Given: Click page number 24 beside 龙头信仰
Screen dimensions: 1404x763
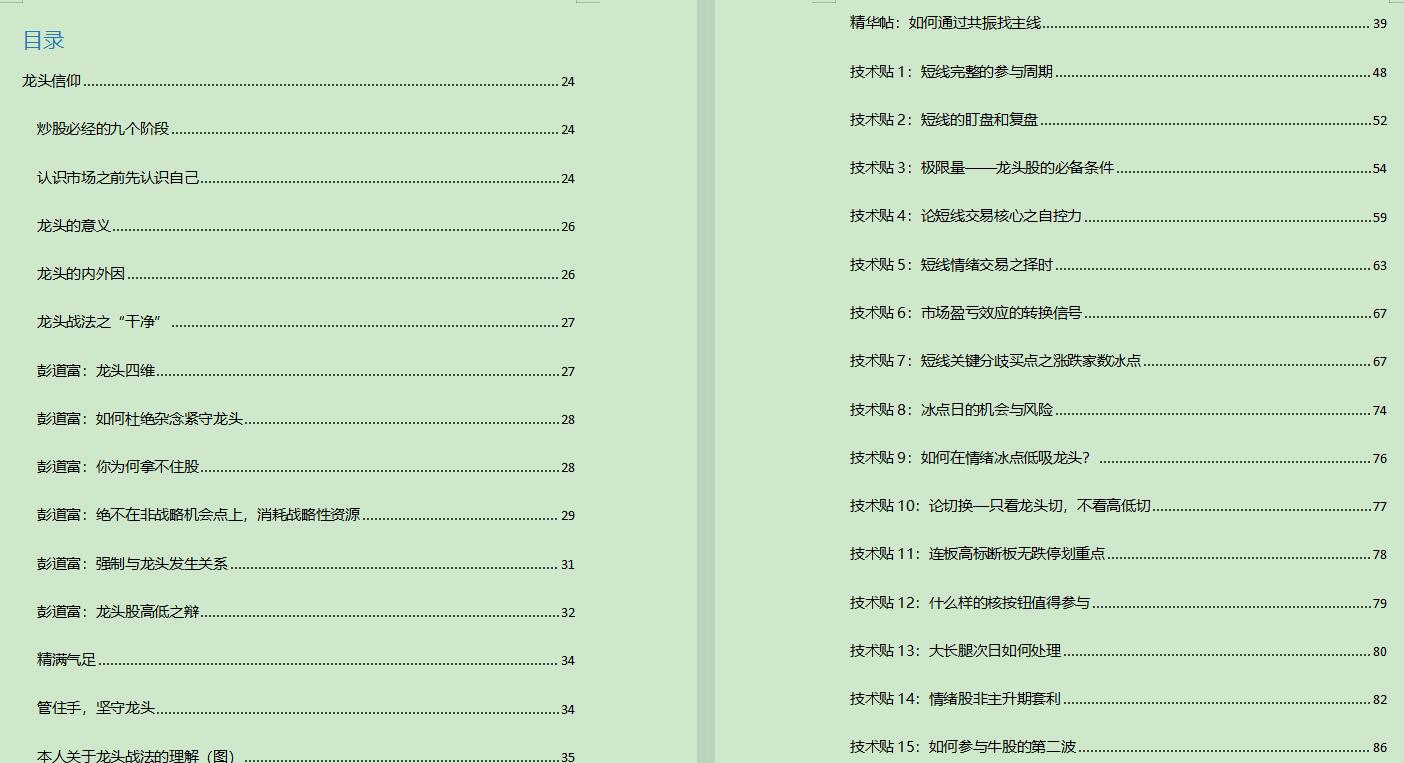Looking at the screenshot, I should pyautogui.click(x=567, y=81).
